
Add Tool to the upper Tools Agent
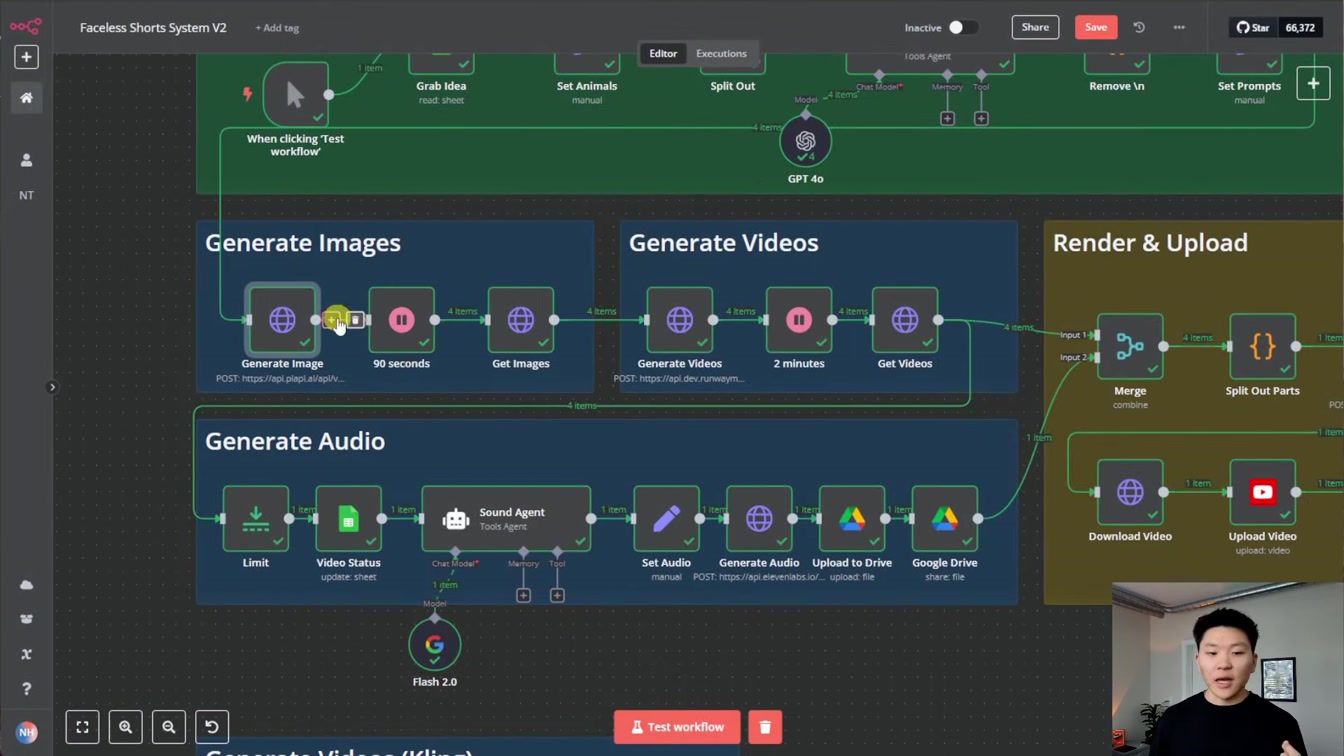pyautogui.click(x=981, y=118)
